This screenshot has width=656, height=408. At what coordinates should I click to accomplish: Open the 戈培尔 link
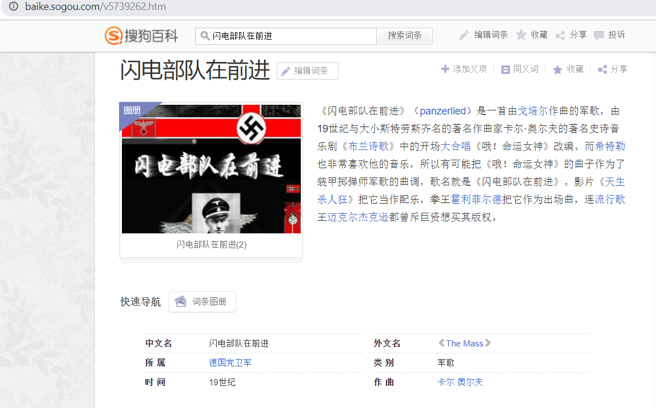(x=532, y=110)
